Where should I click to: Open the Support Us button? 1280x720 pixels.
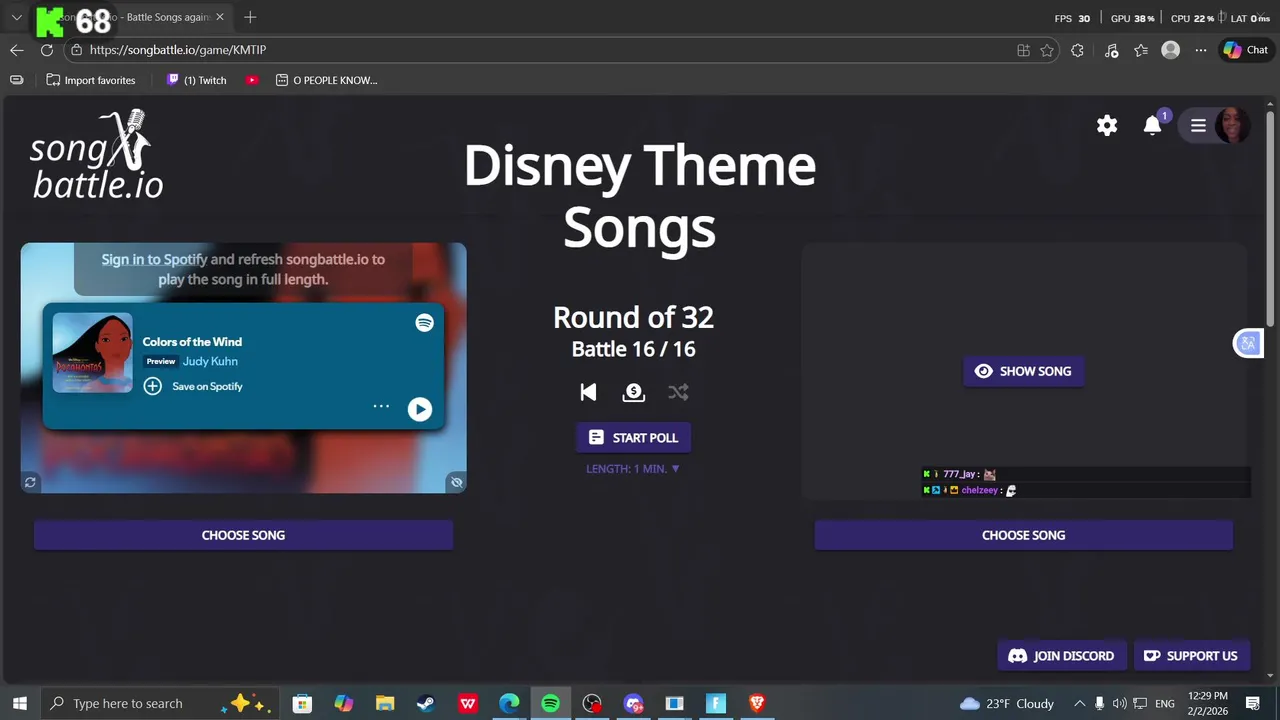pyautogui.click(x=1190, y=656)
